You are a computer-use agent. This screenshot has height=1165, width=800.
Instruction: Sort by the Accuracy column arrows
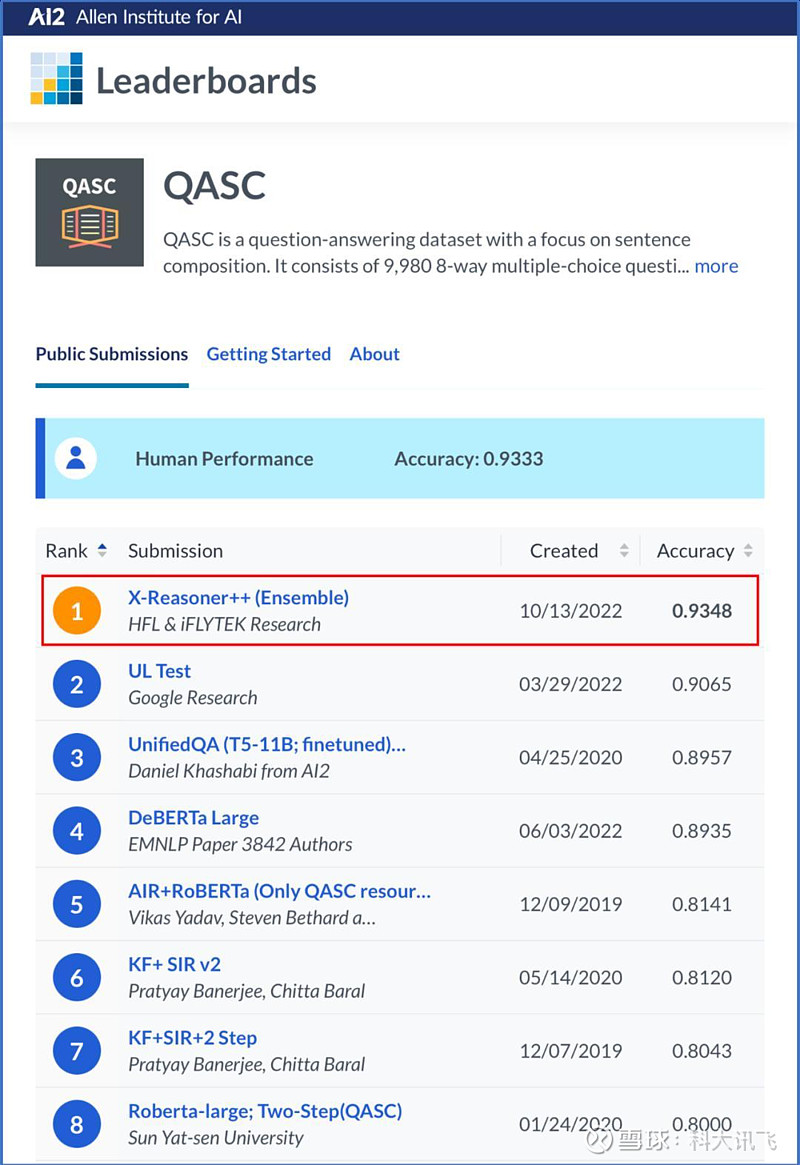pyautogui.click(x=748, y=551)
